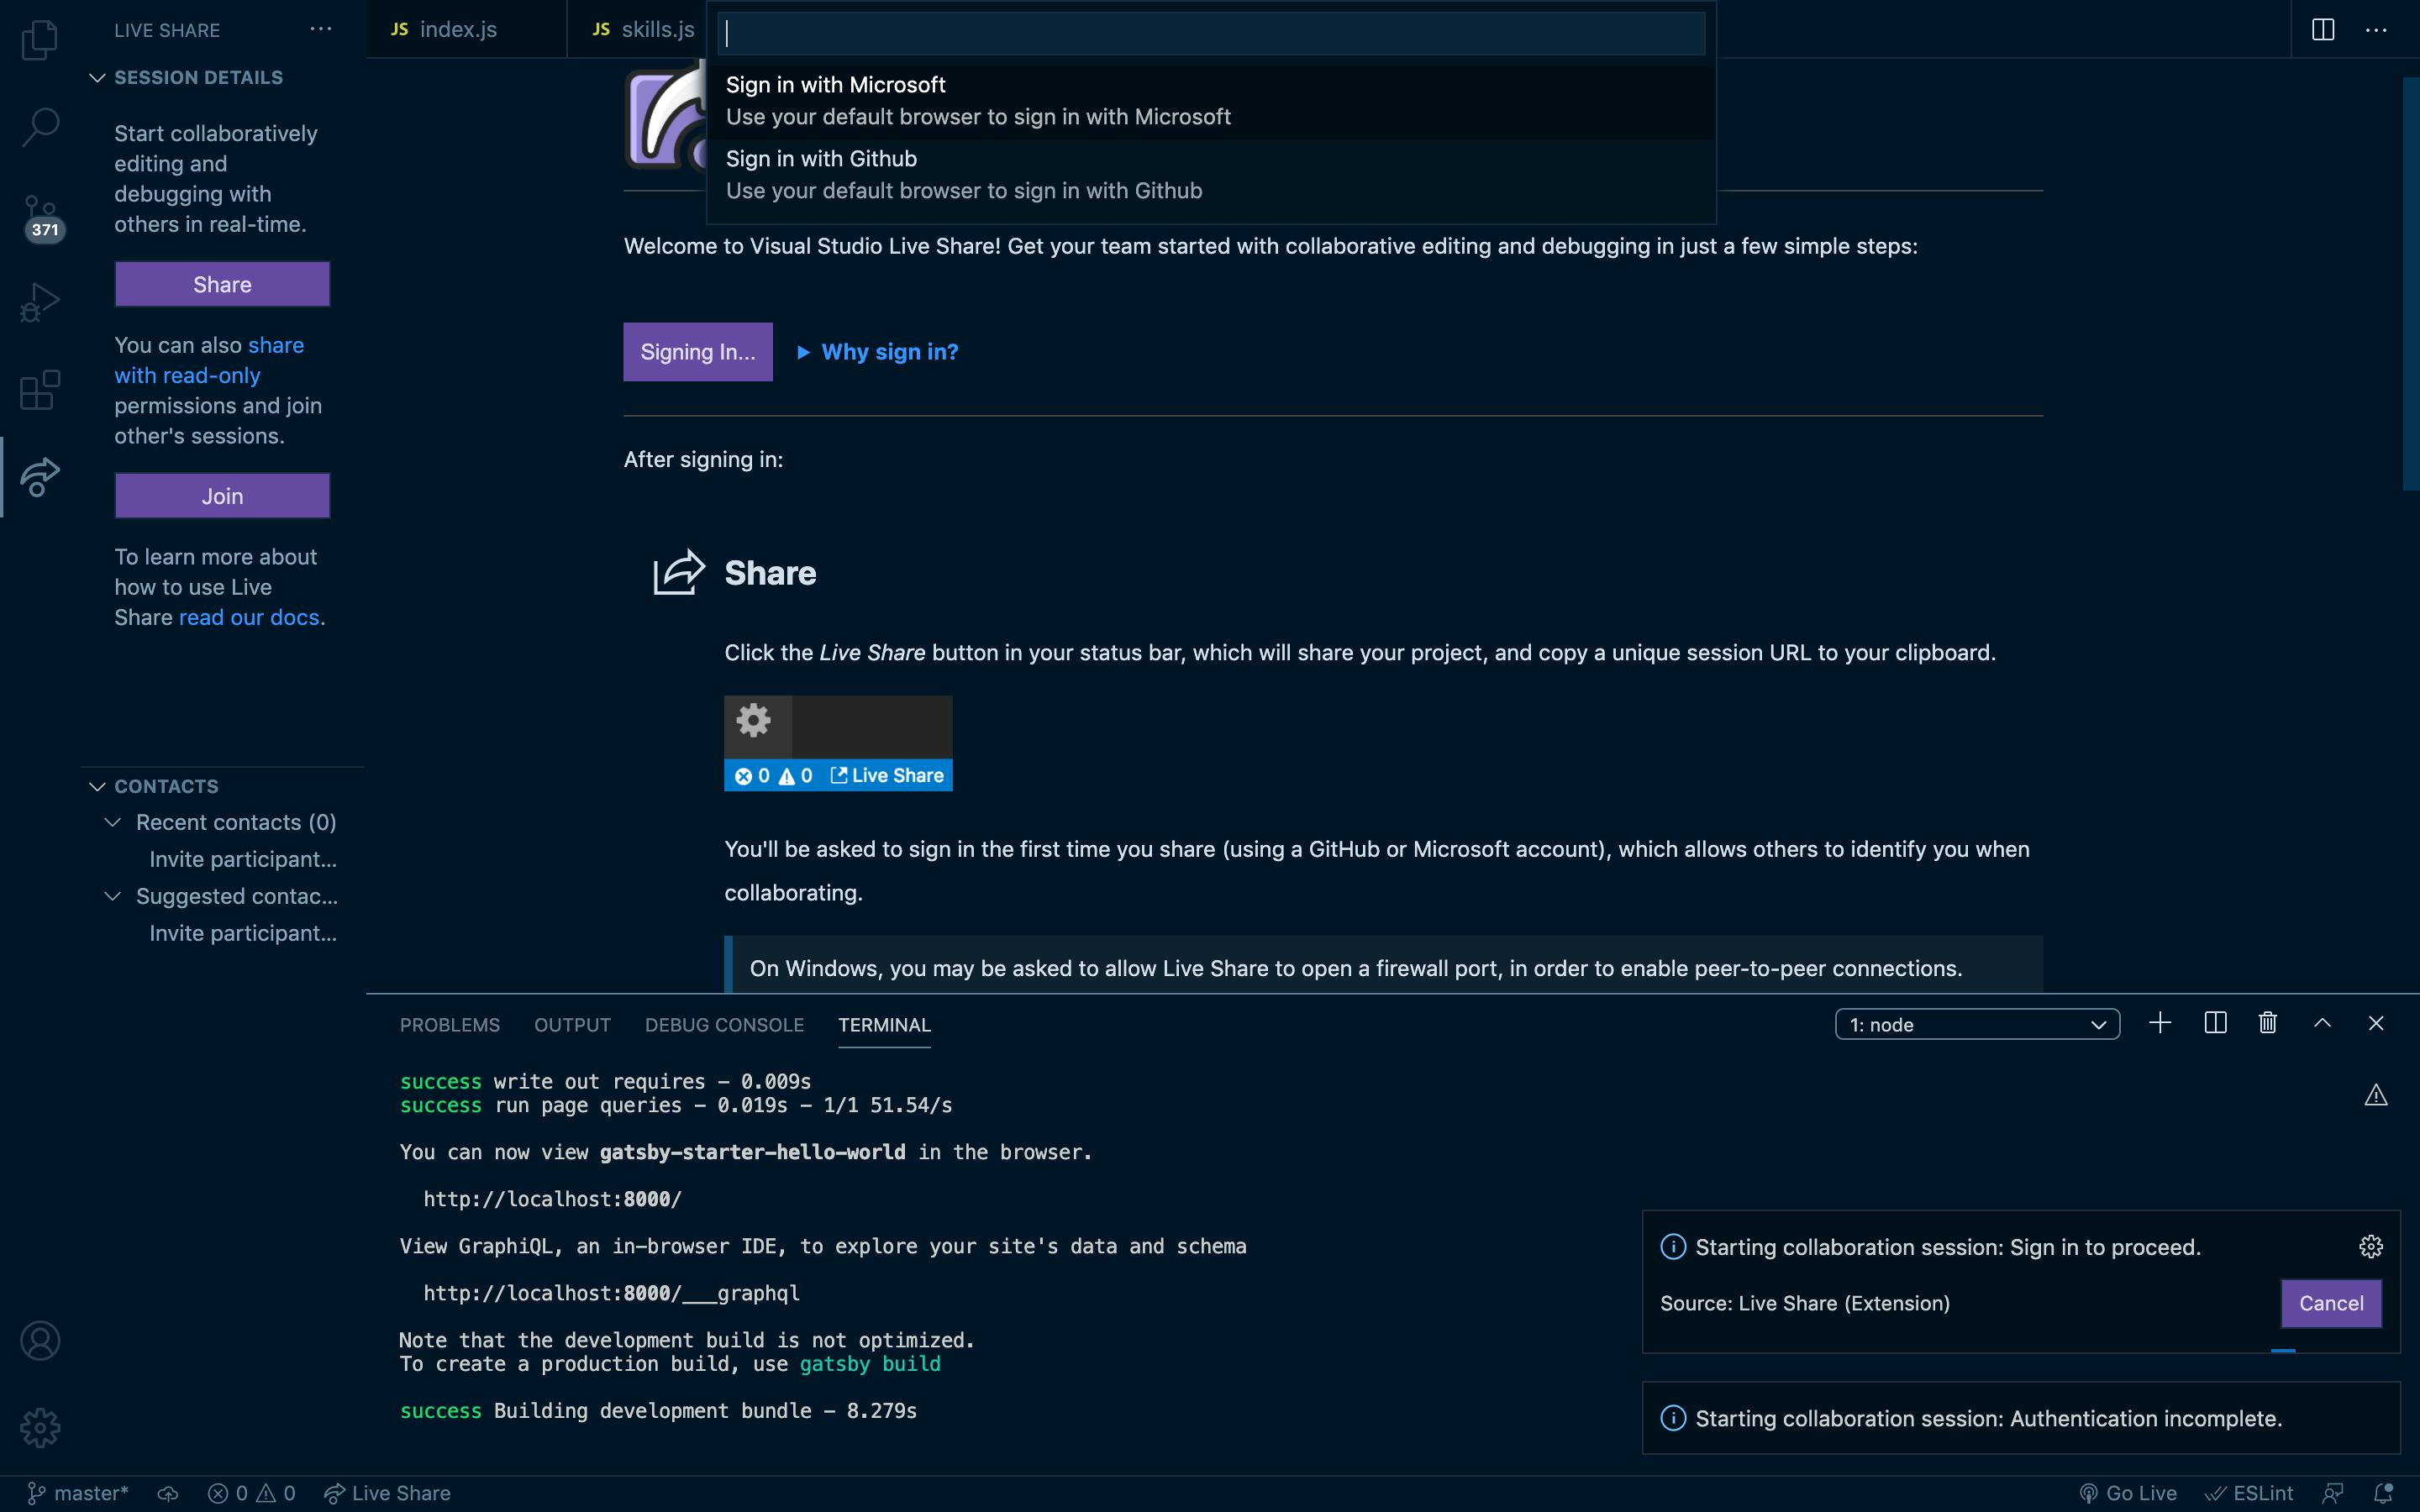Open the Output panel tab
Image resolution: width=2420 pixels, height=1512 pixels.
tap(572, 1025)
